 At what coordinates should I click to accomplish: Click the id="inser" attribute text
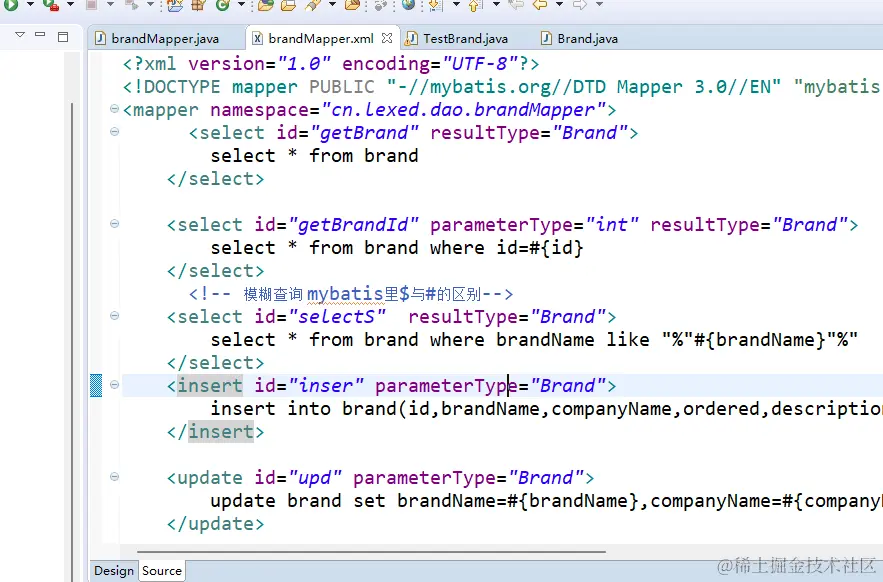click(309, 386)
